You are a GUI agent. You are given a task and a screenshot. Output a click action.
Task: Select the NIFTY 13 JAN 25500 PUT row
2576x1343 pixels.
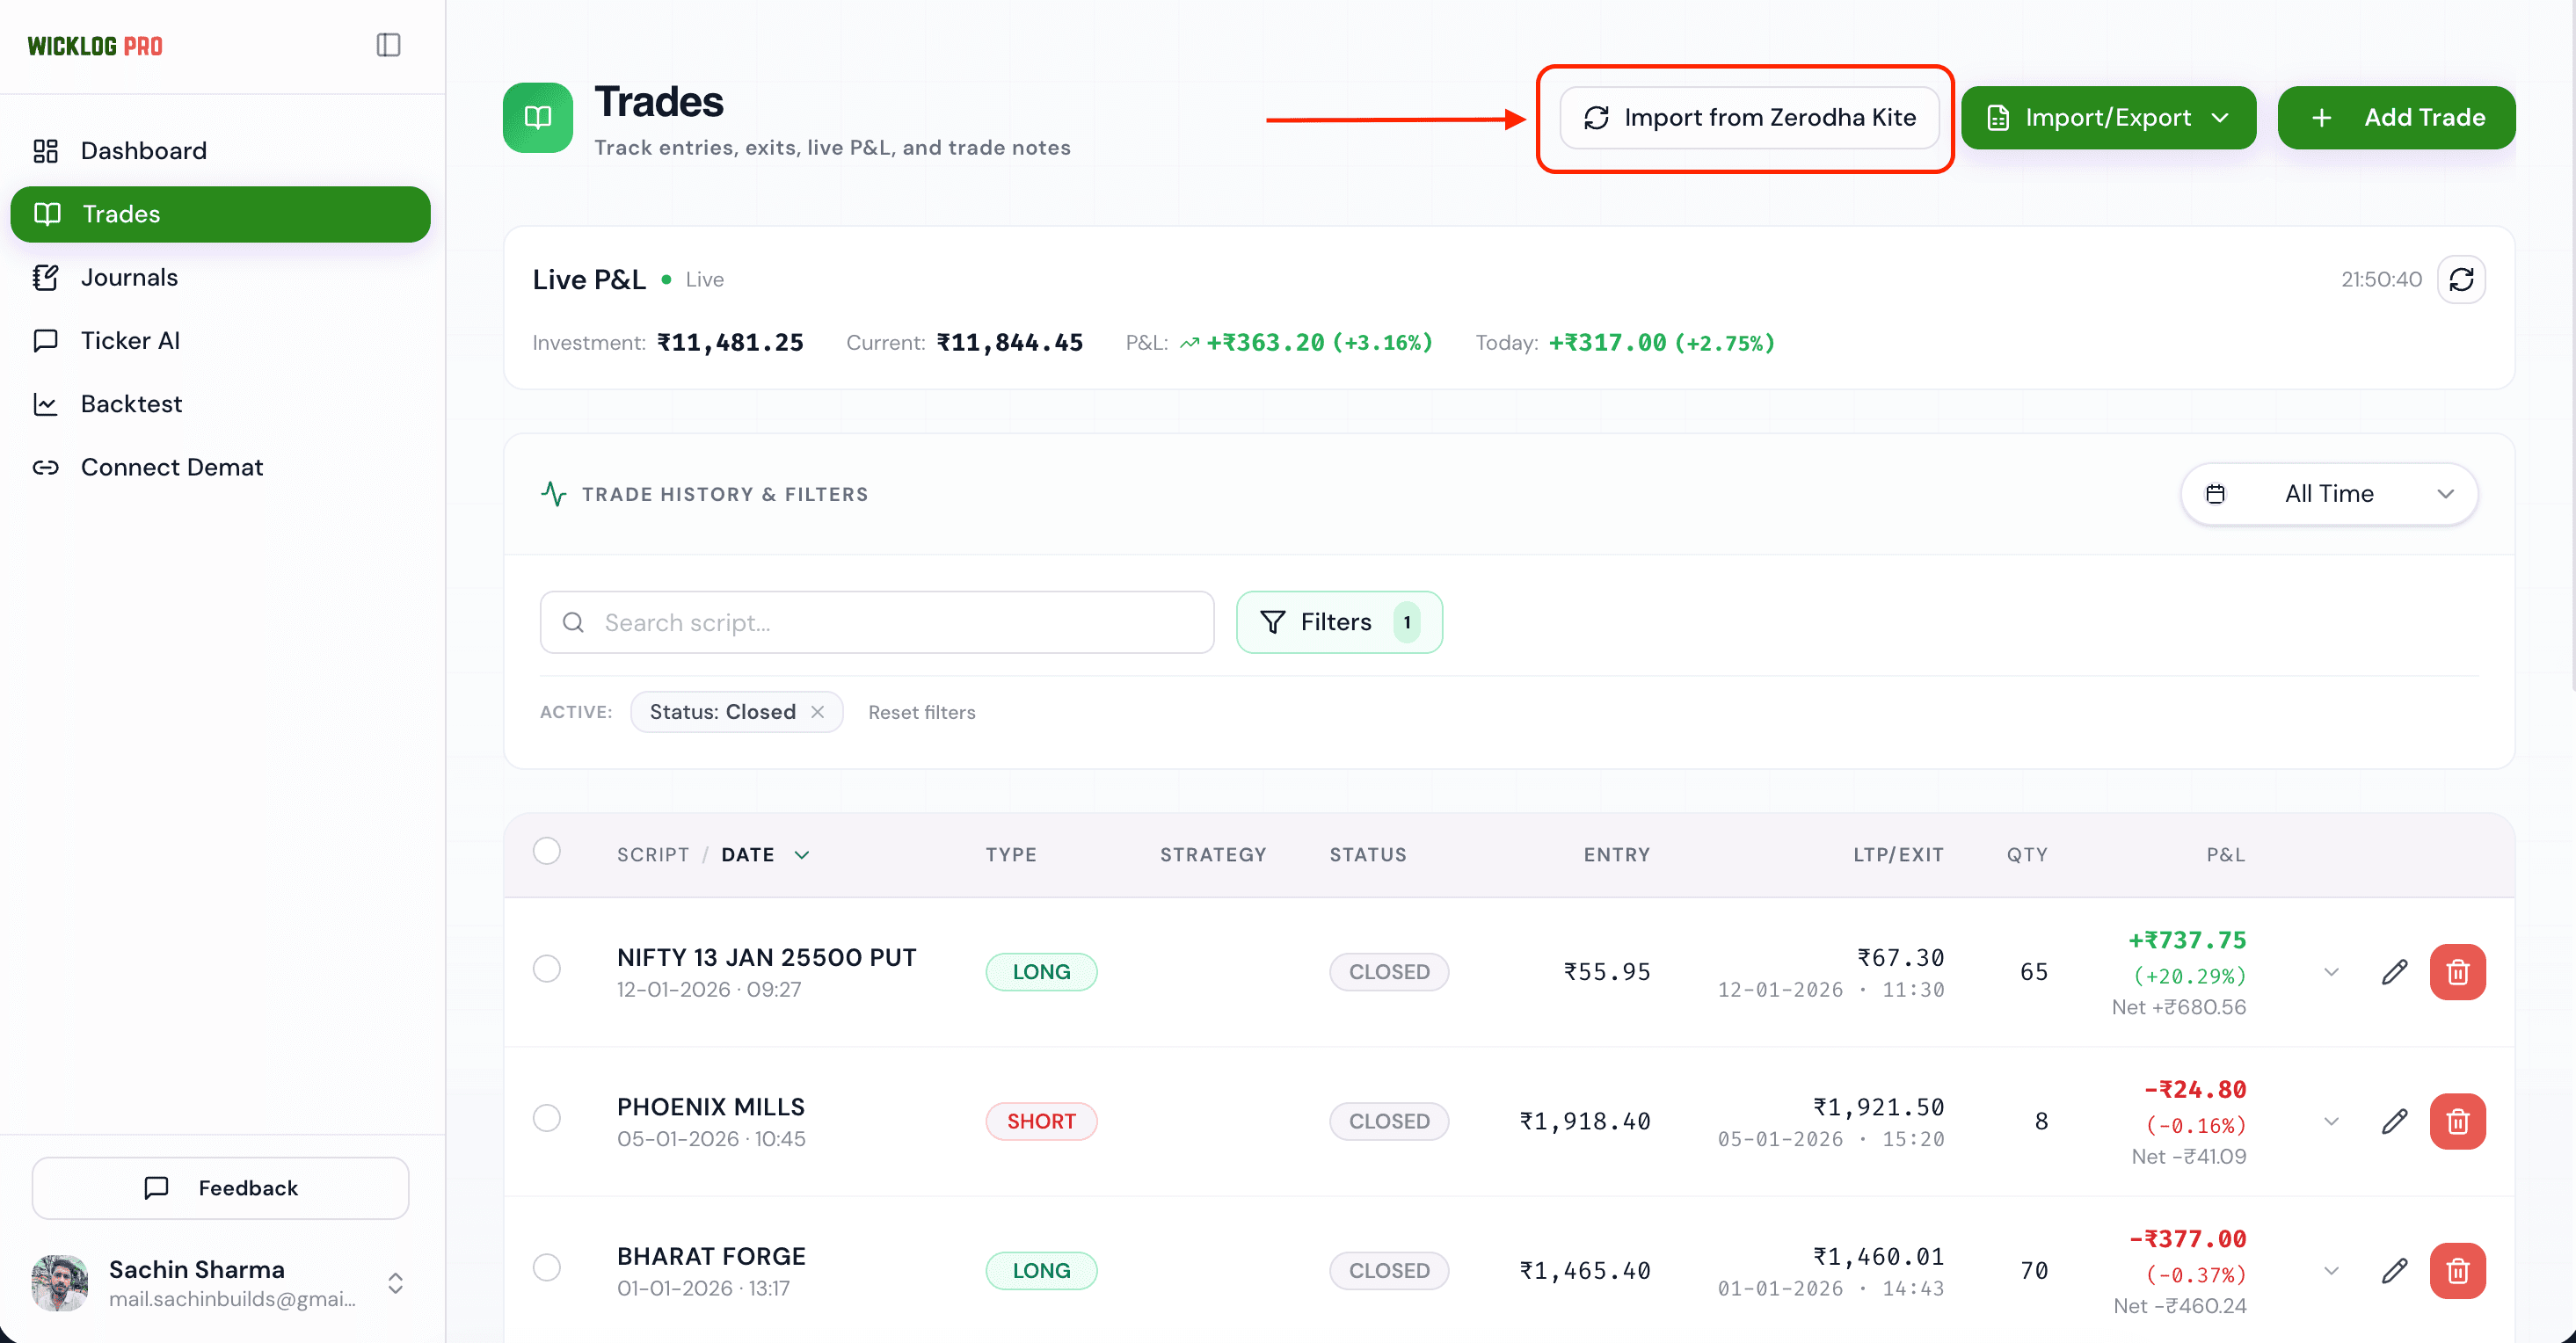547,969
